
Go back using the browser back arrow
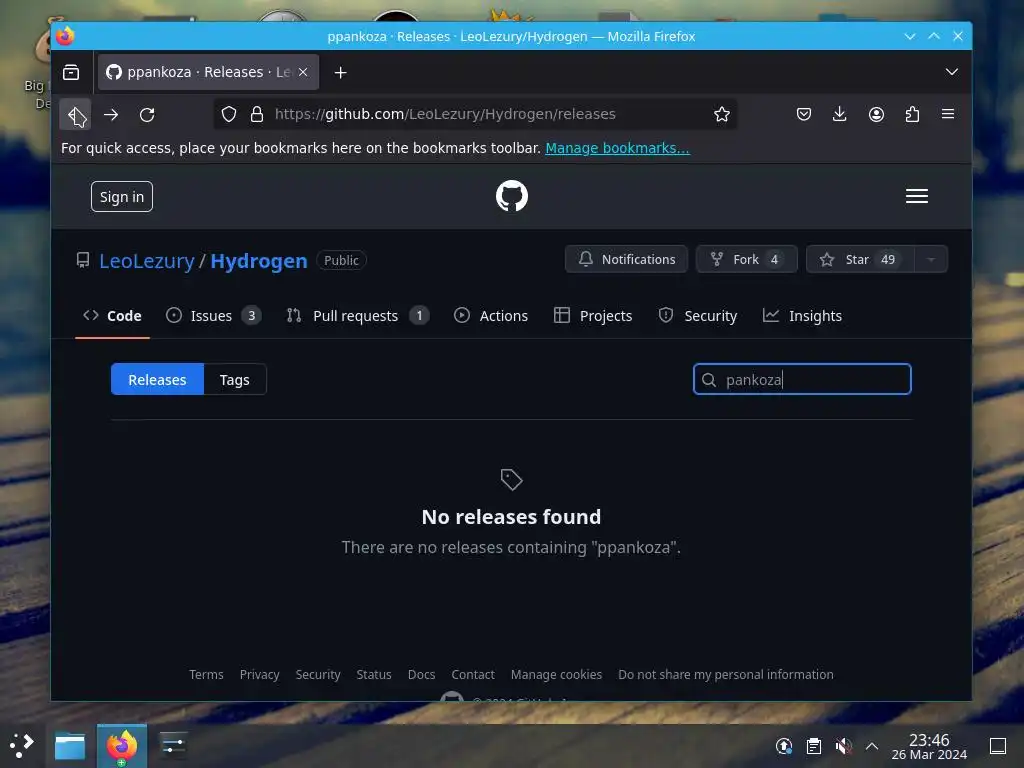76,115
